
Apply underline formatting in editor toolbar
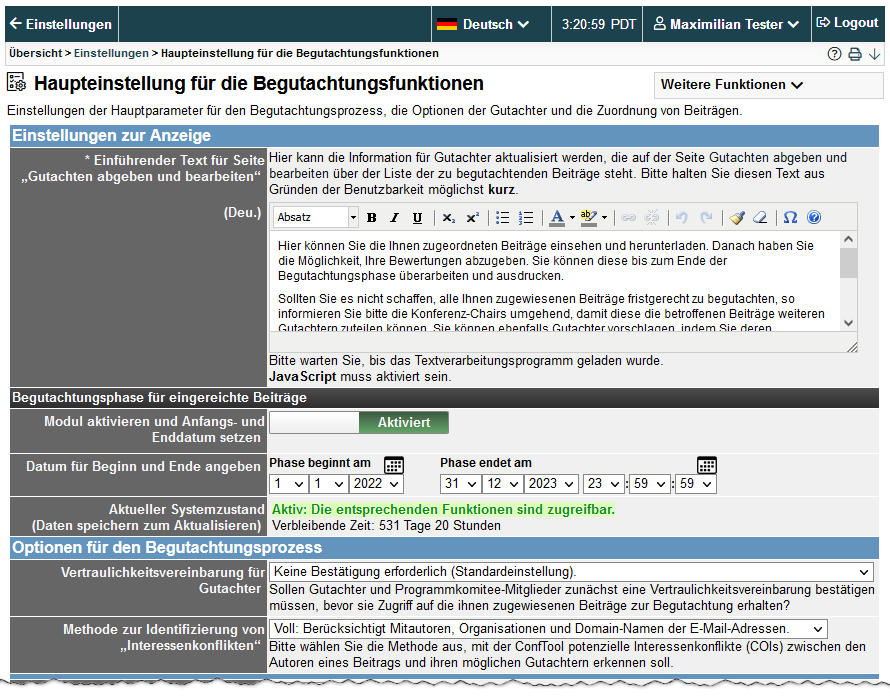point(417,217)
